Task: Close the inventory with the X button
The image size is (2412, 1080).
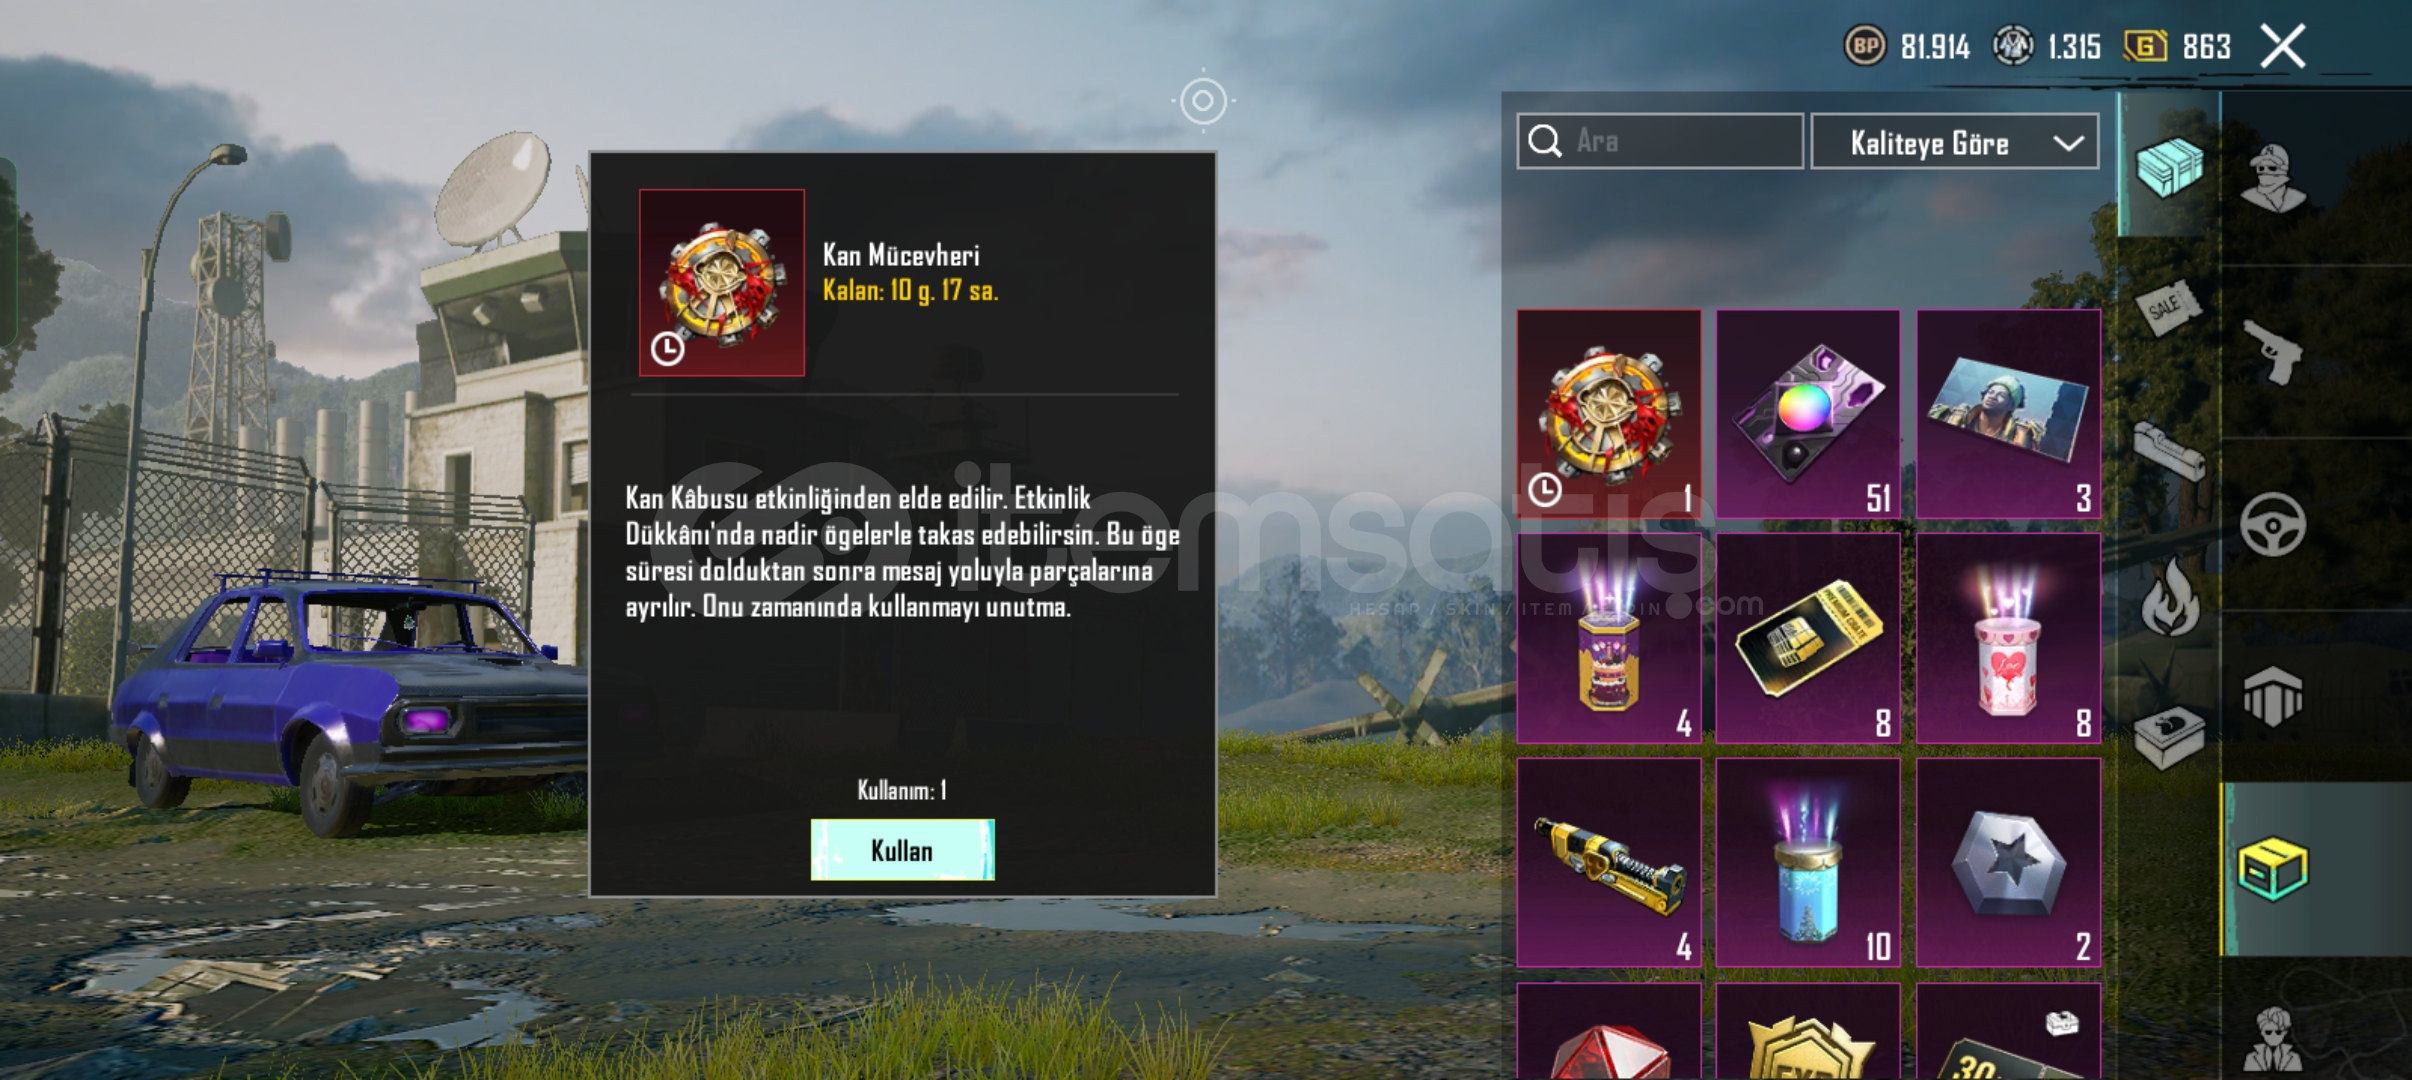Action: point(2283,46)
